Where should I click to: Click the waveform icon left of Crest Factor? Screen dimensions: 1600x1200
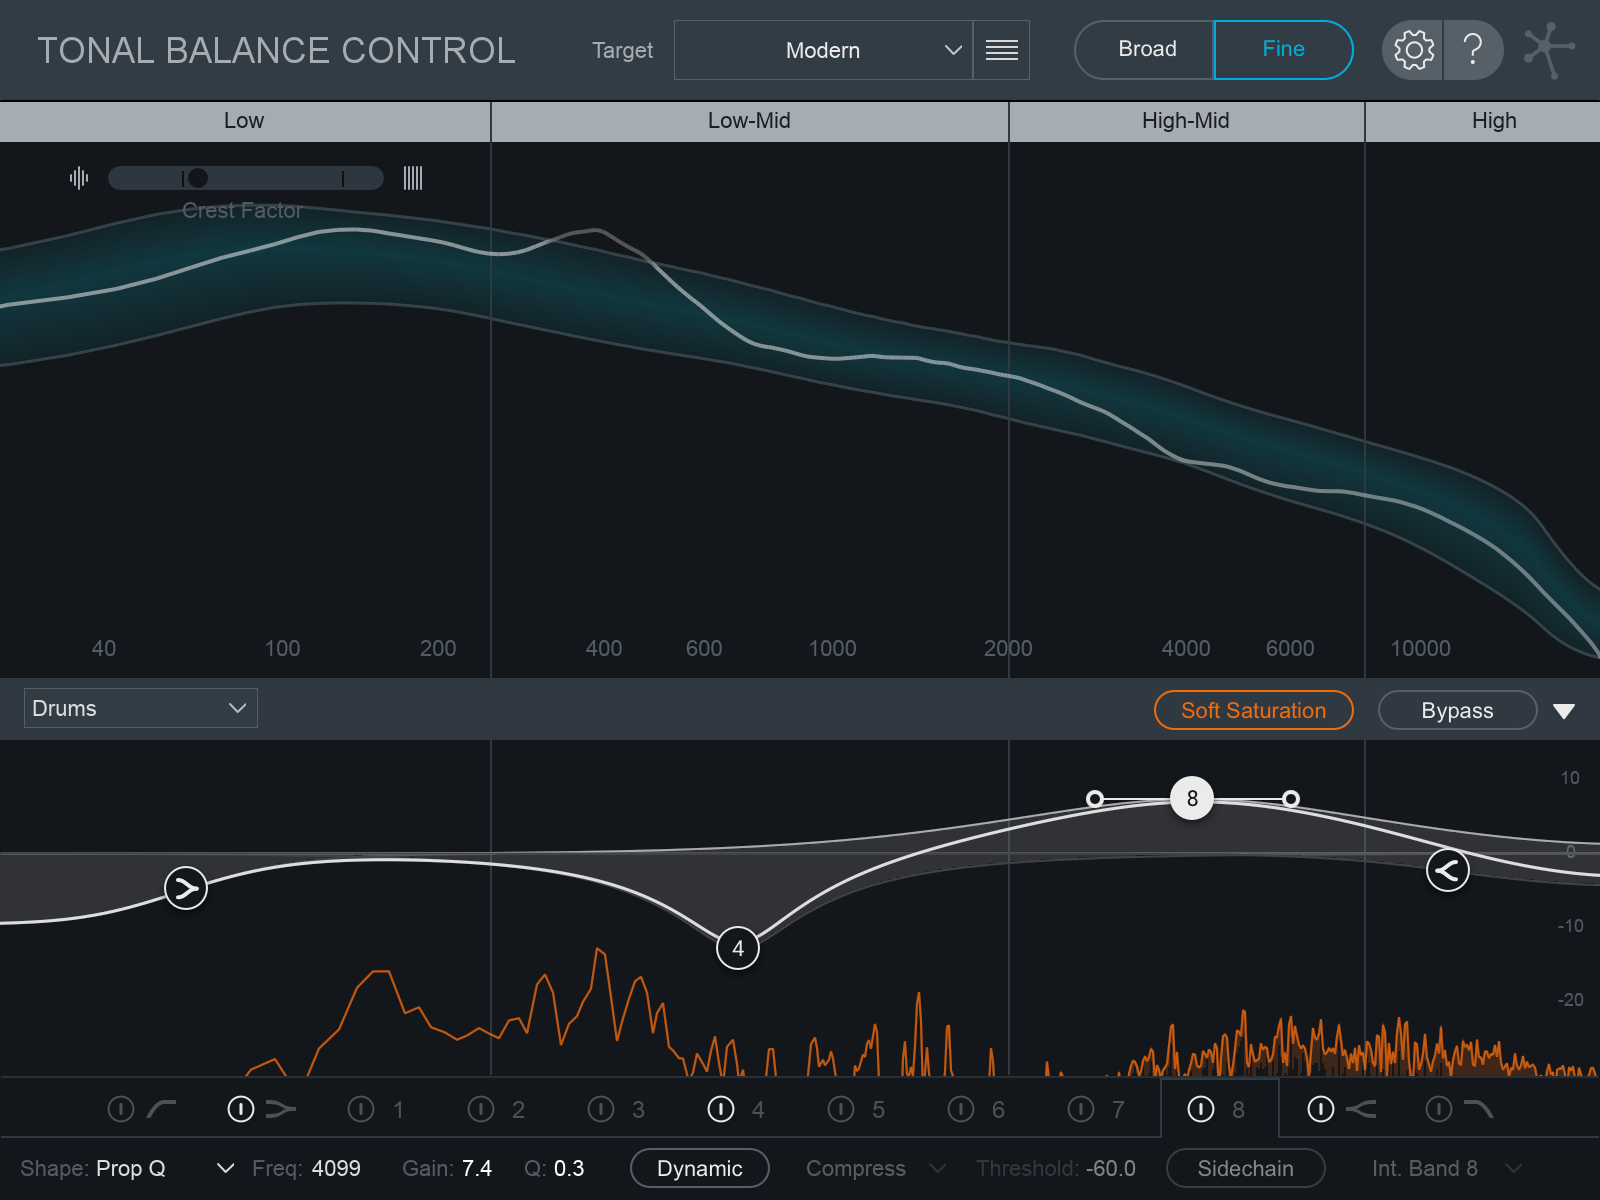79,177
